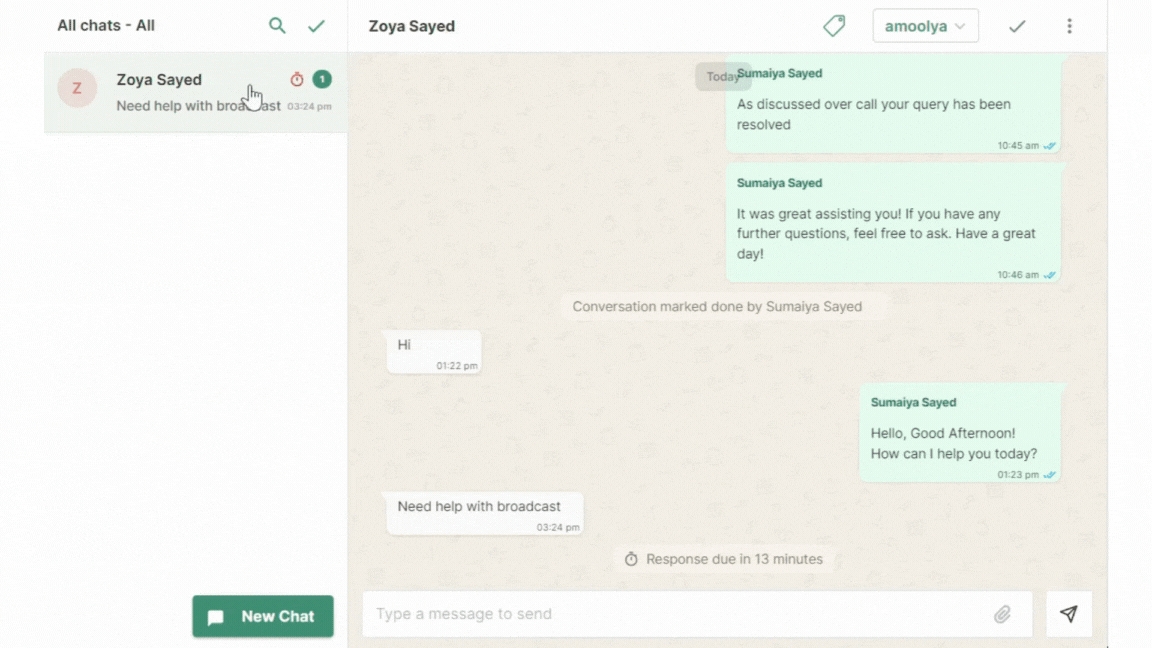This screenshot has height=648, width=1152.
Task: Mark conversation done with header checkmark
Action: point(1017,26)
